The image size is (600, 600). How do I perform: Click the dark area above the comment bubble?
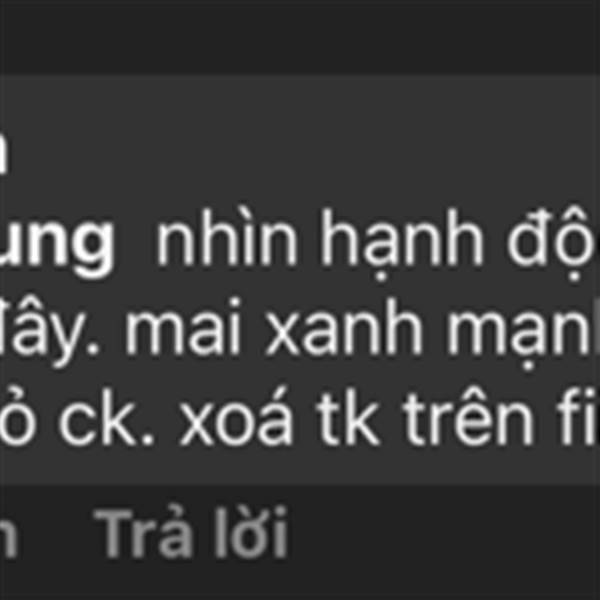(300, 37)
